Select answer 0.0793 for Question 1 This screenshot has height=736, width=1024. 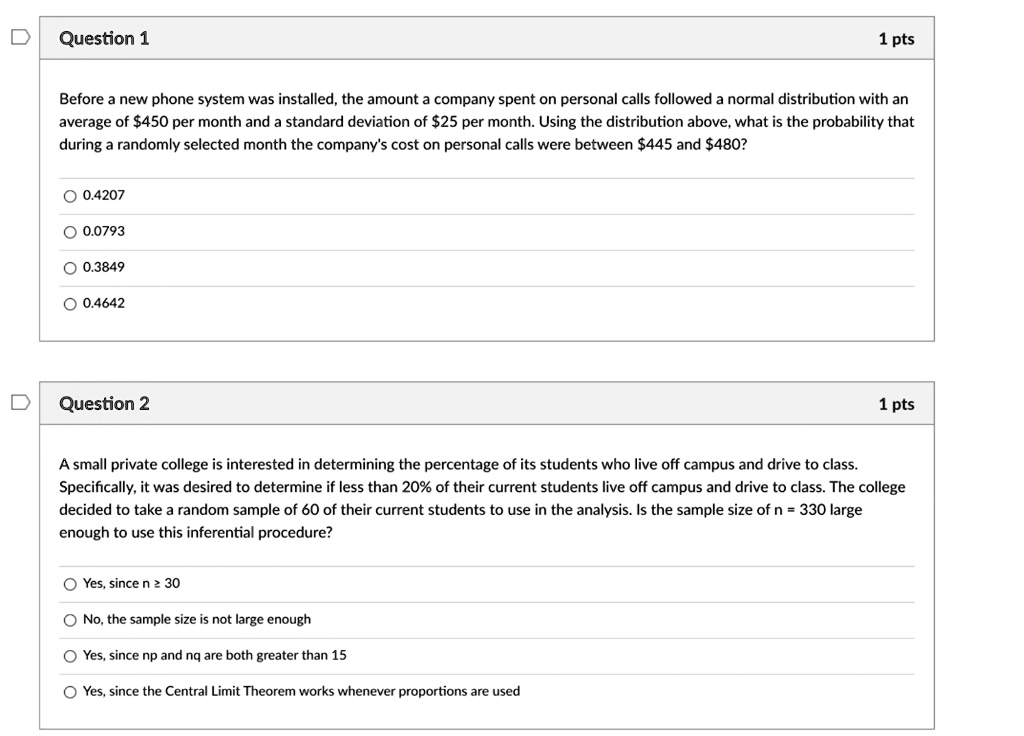(69, 232)
